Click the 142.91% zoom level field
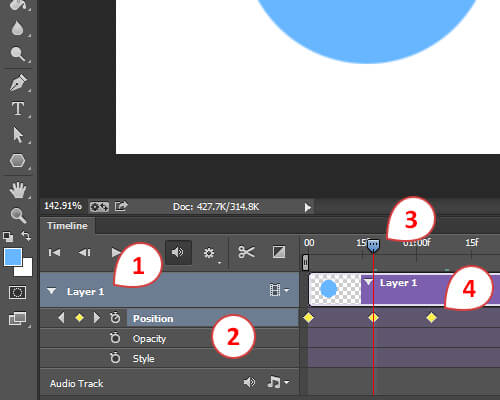The width and height of the screenshot is (500, 400). tap(63, 206)
